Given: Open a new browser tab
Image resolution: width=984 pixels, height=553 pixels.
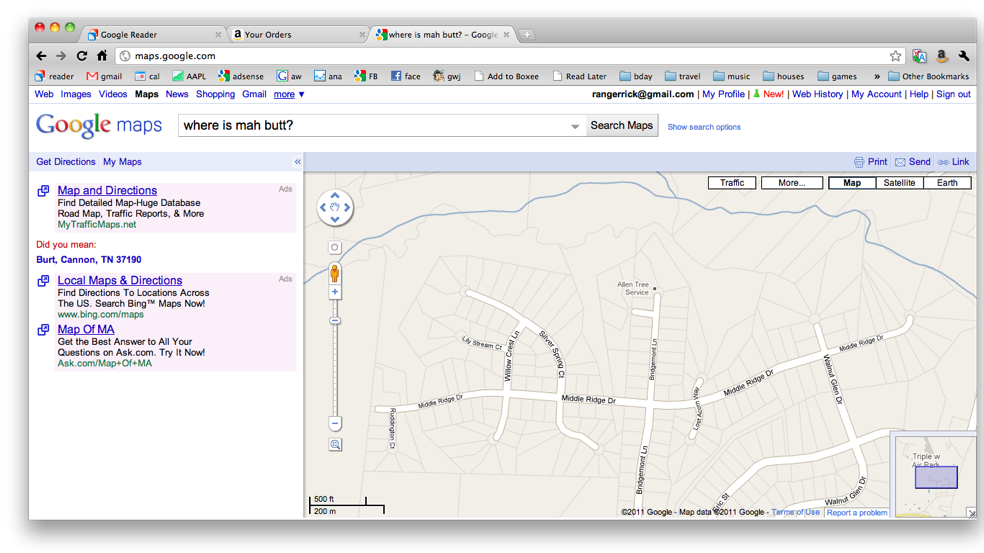Looking at the screenshot, I should click(527, 35).
